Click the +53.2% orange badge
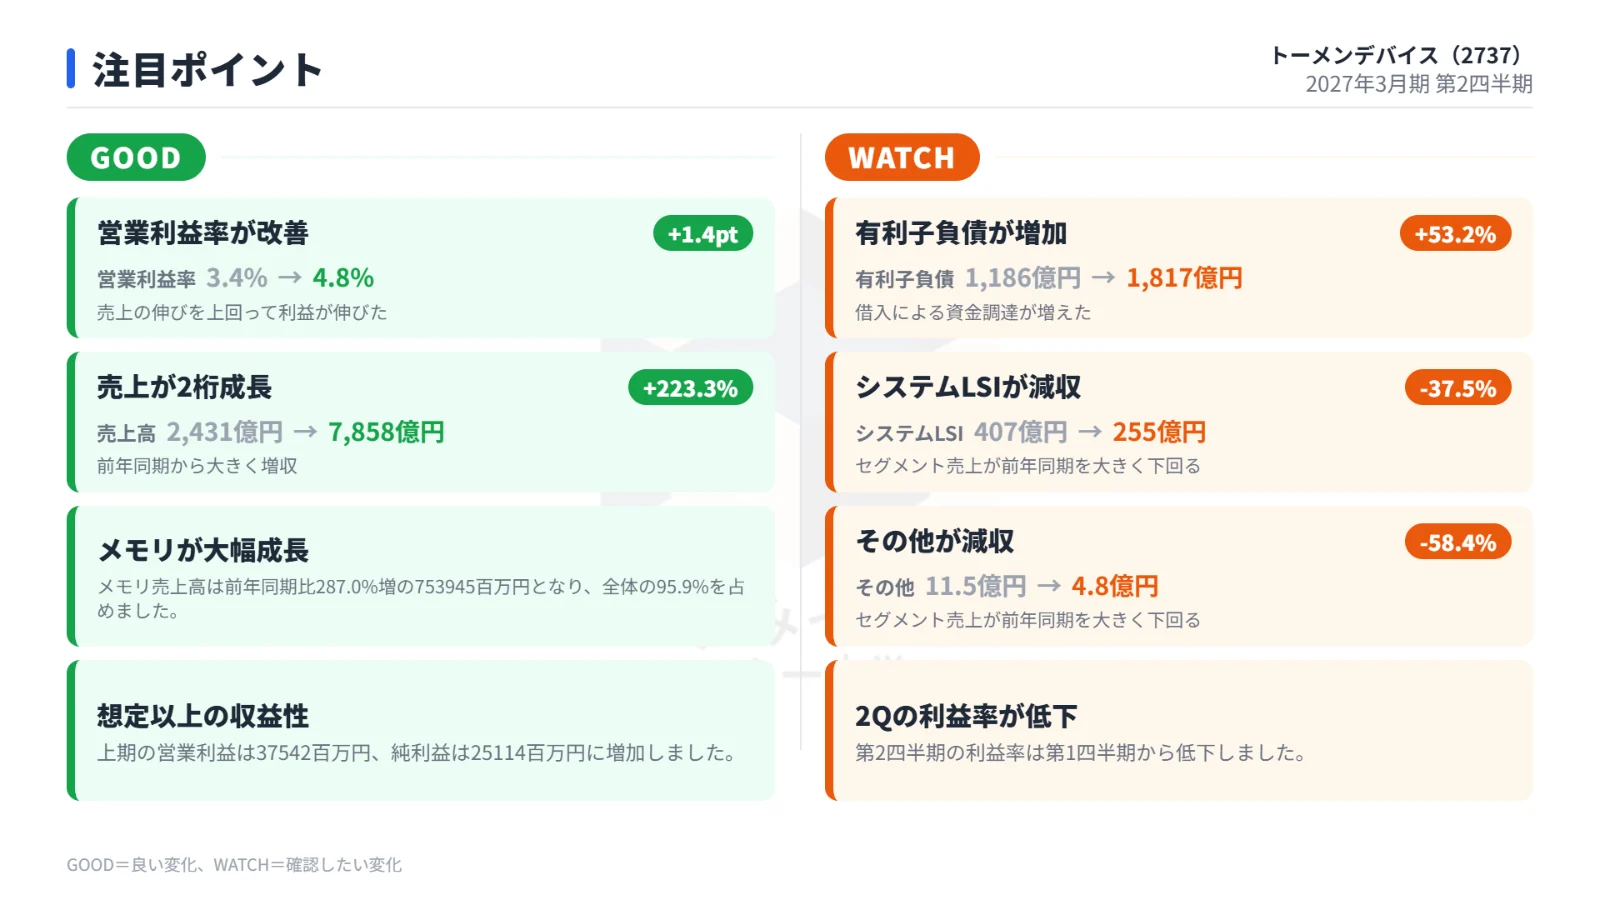 1455,234
